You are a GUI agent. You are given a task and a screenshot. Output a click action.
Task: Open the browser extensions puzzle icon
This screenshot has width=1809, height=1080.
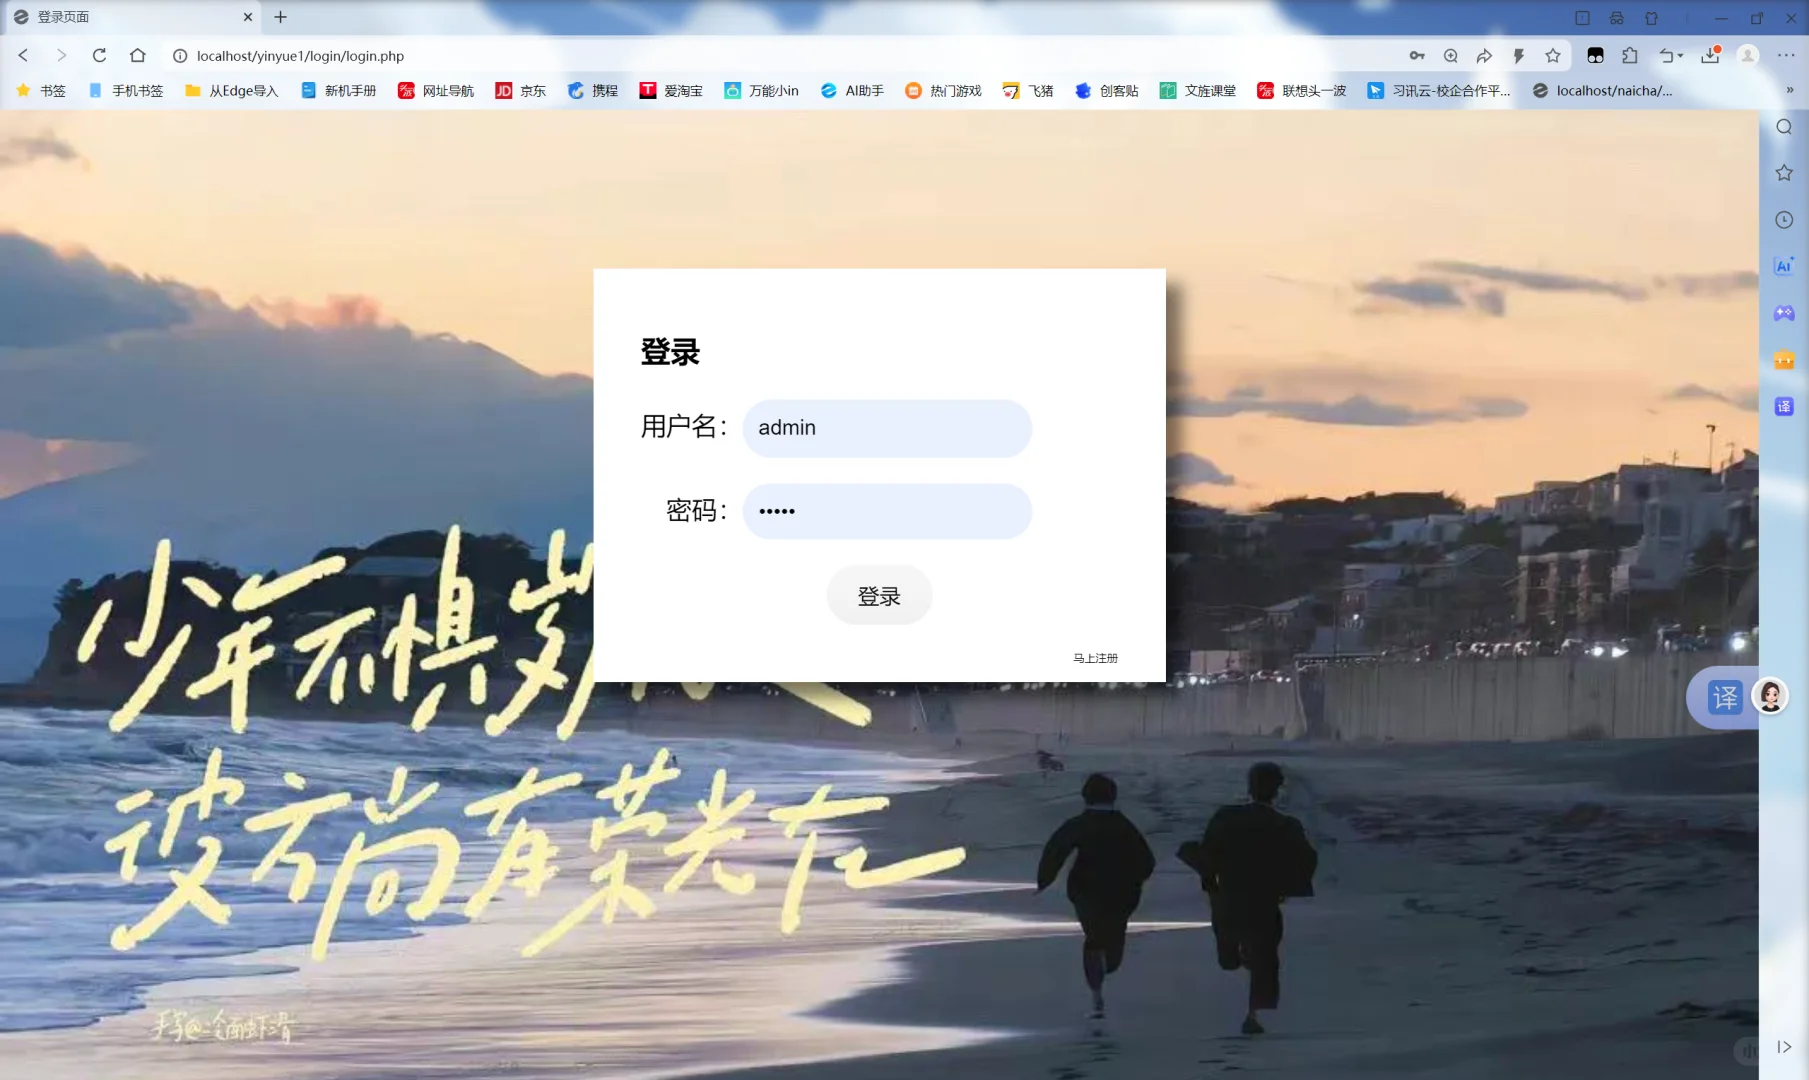point(1630,55)
